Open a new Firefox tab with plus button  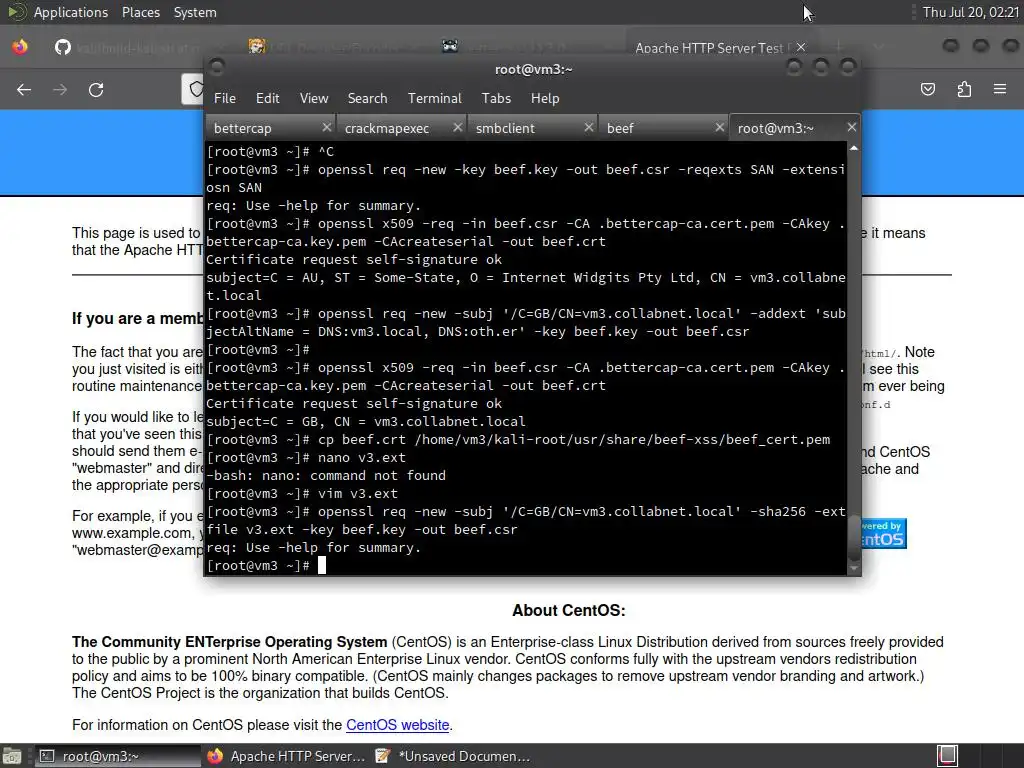click(839, 47)
